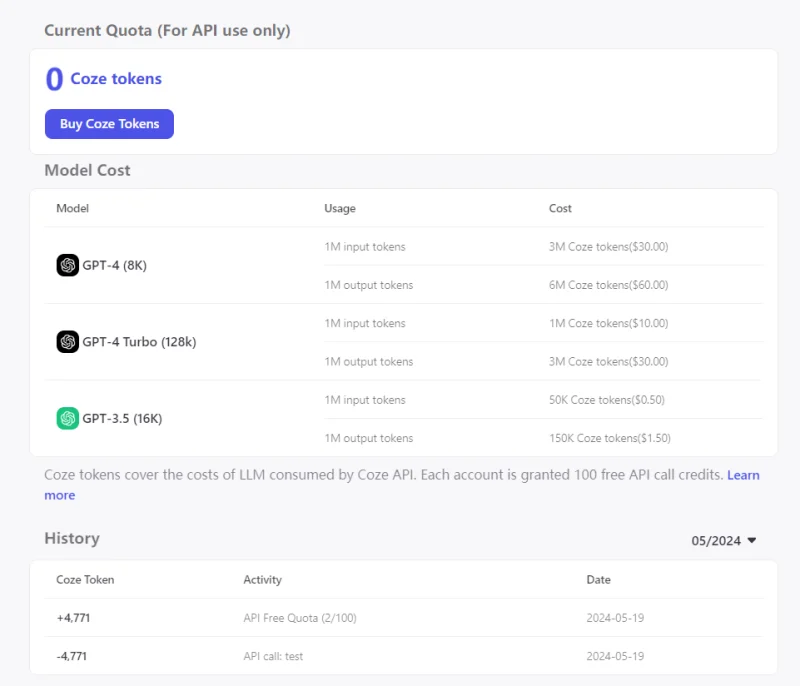Click the date of the +4,771 entry
The width and height of the screenshot is (800, 686).
click(x=615, y=618)
